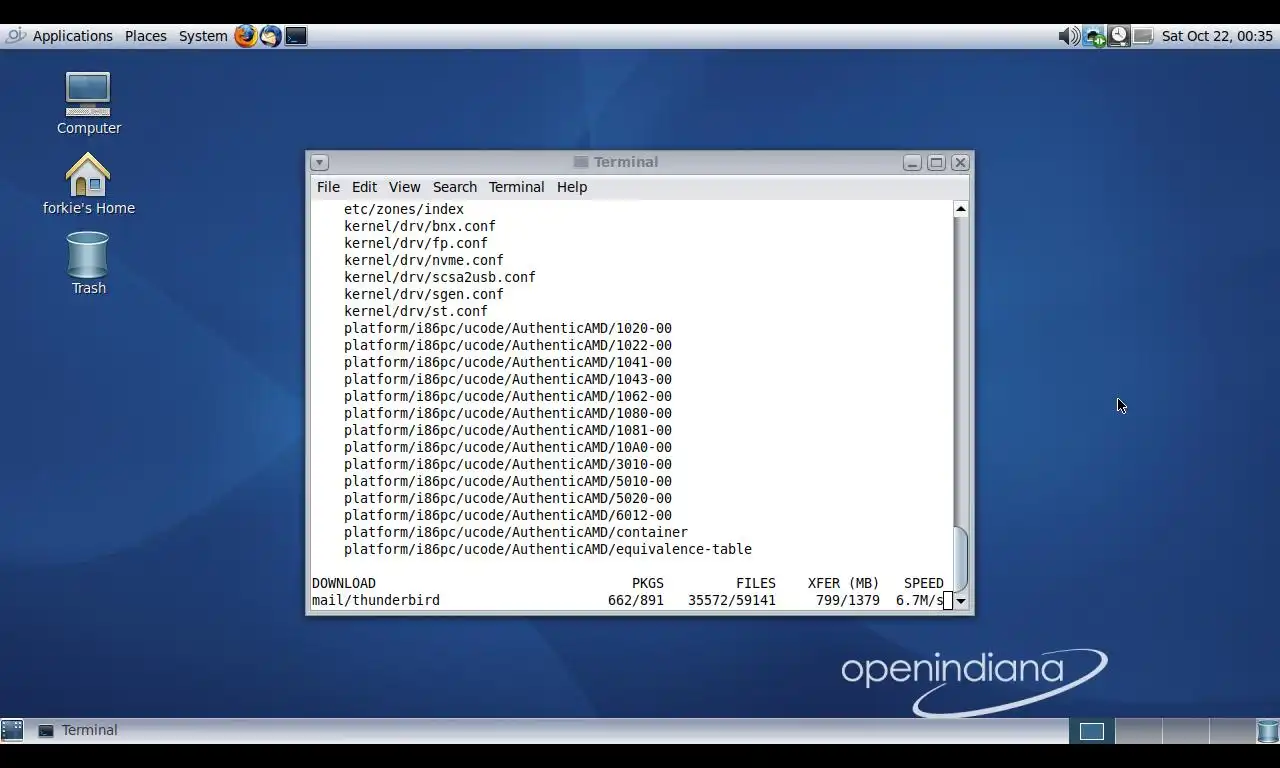Click the line kernel/drv/fp.conf
The height and width of the screenshot is (768, 1280).
(416, 243)
